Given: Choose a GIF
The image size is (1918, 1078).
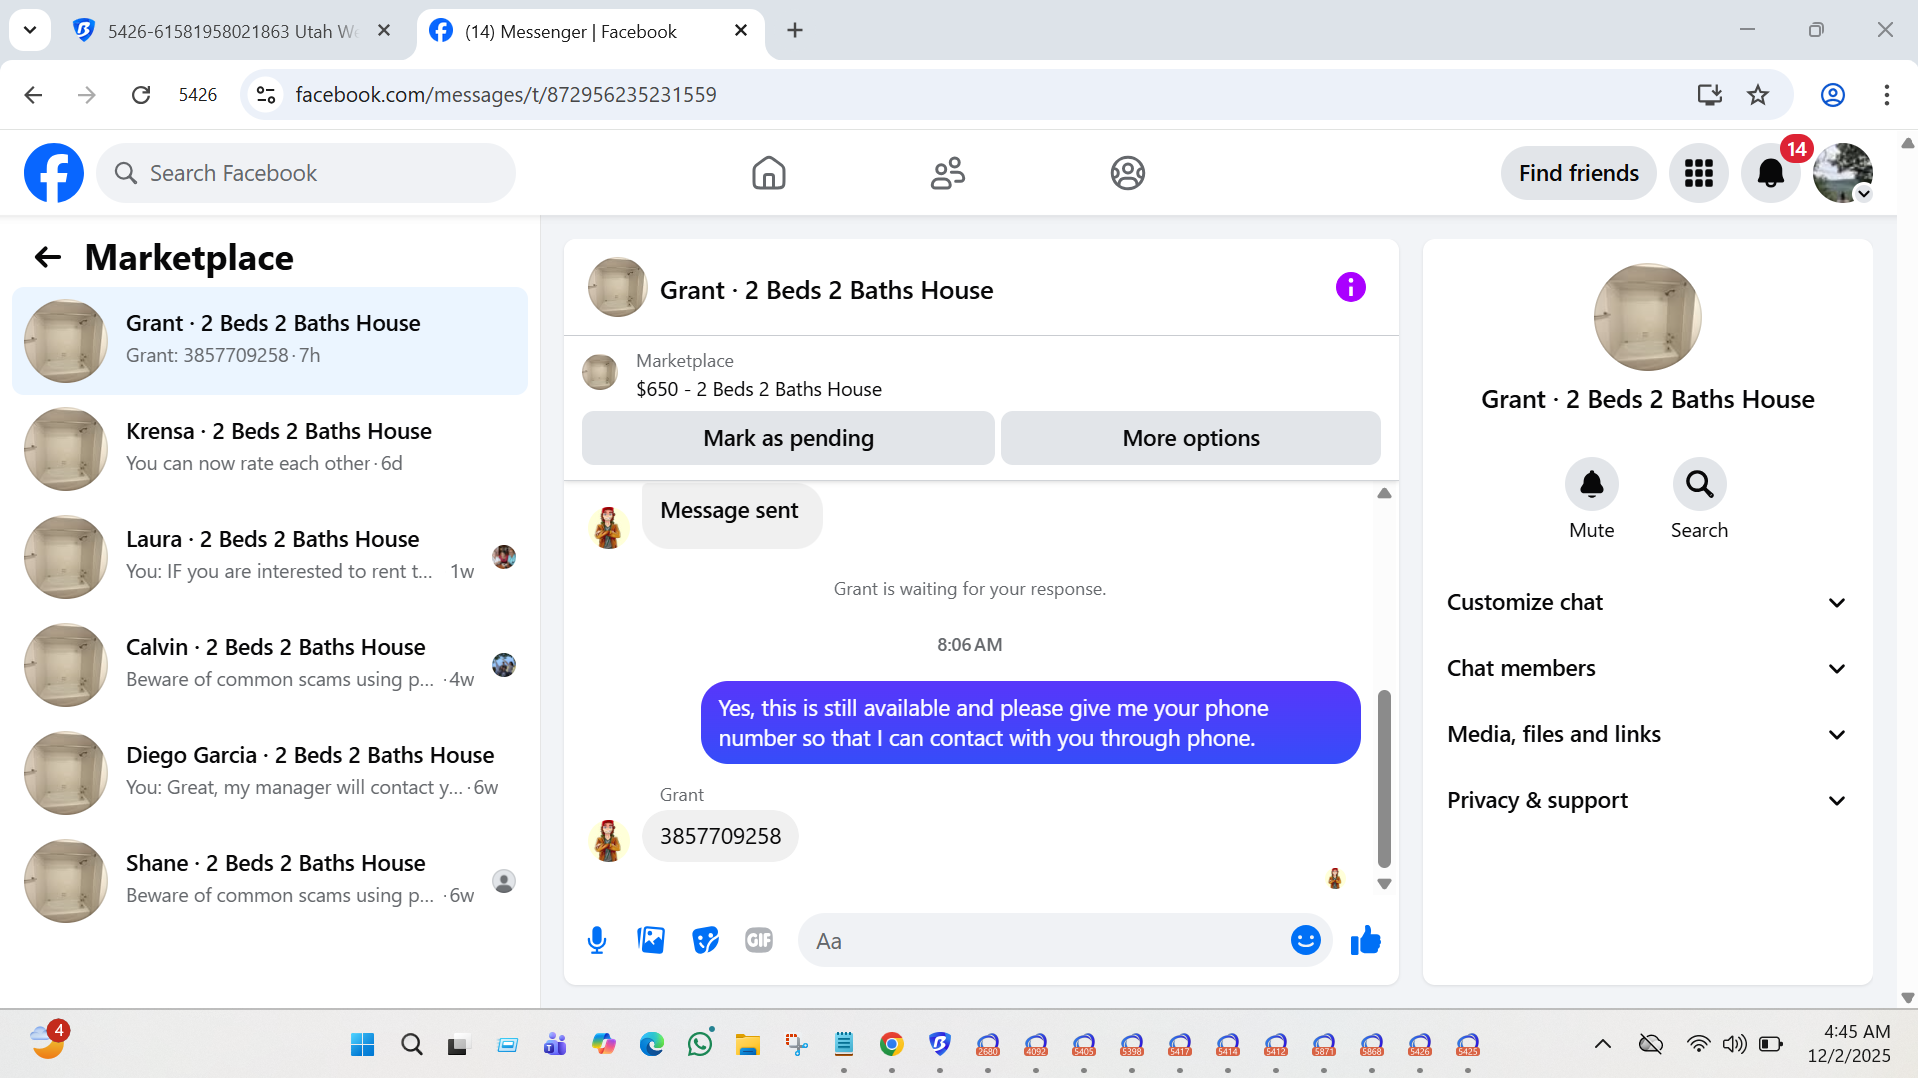Looking at the screenshot, I should (759, 940).
